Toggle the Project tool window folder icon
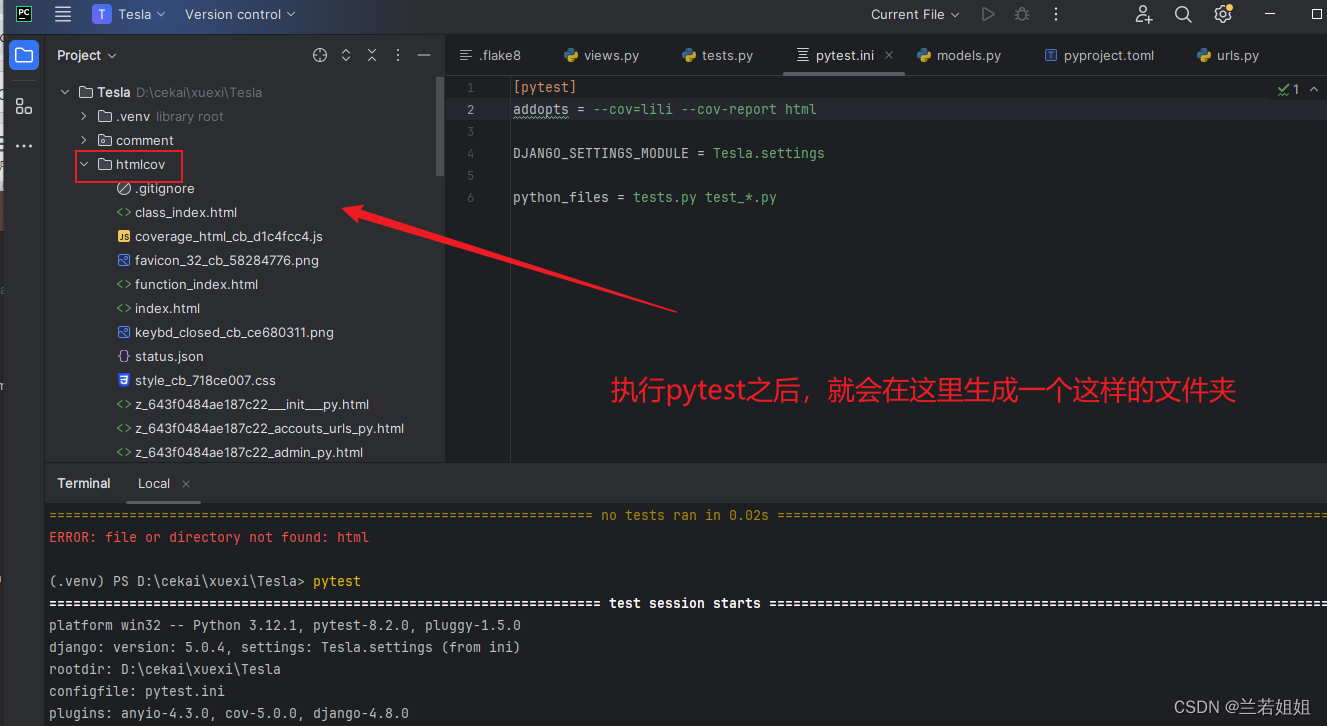Image resolution: width=1327 pixels, height=726 pixels. [24, 55]
